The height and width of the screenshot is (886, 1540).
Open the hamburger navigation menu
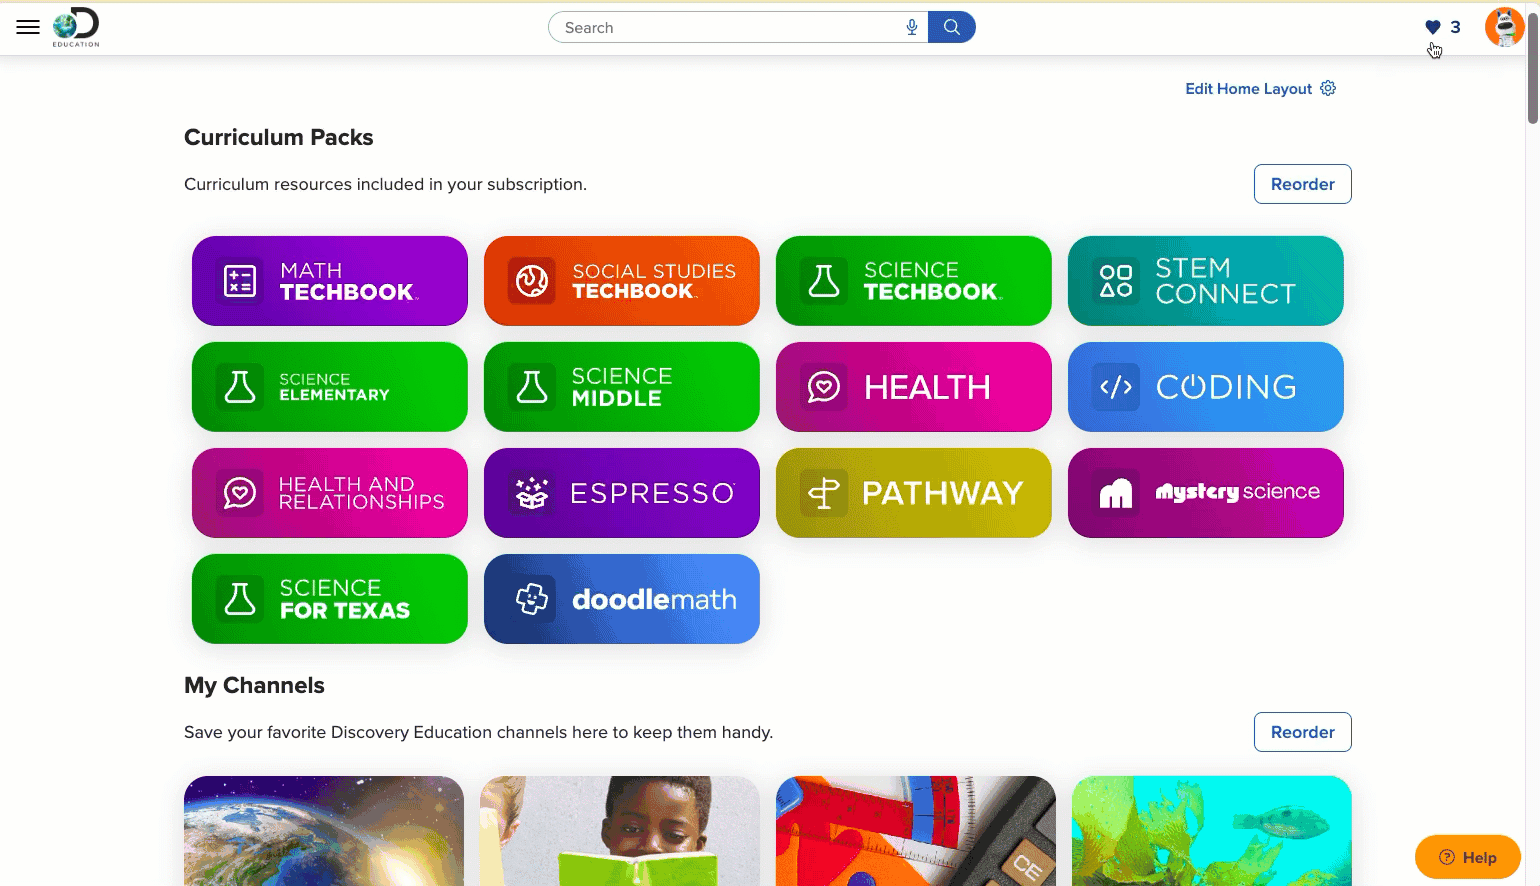click(28, 28)
